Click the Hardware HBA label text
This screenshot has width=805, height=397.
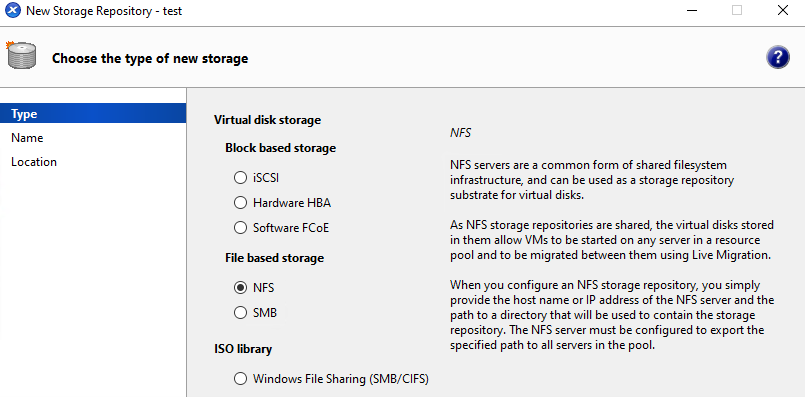(x=292, y=203)
